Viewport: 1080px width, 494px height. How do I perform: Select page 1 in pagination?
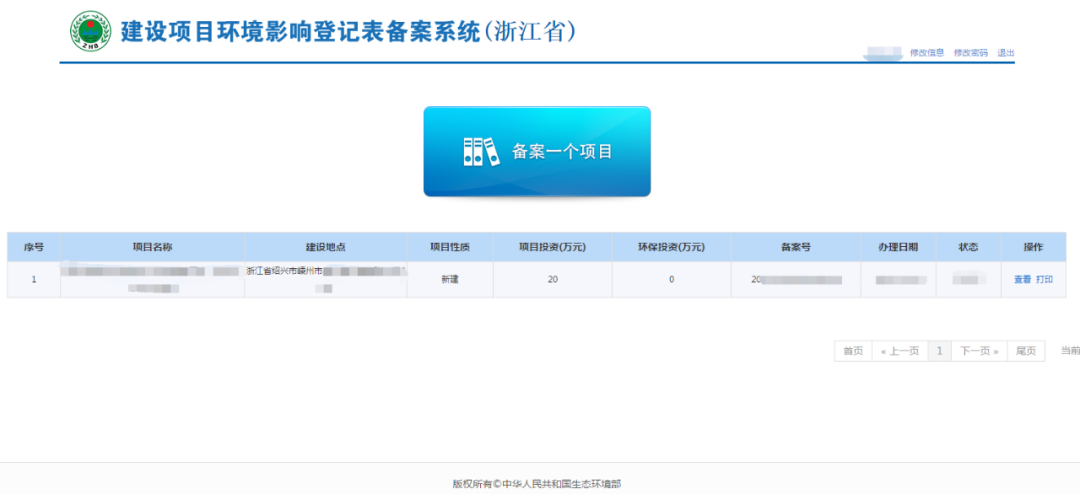coord(939,351)
